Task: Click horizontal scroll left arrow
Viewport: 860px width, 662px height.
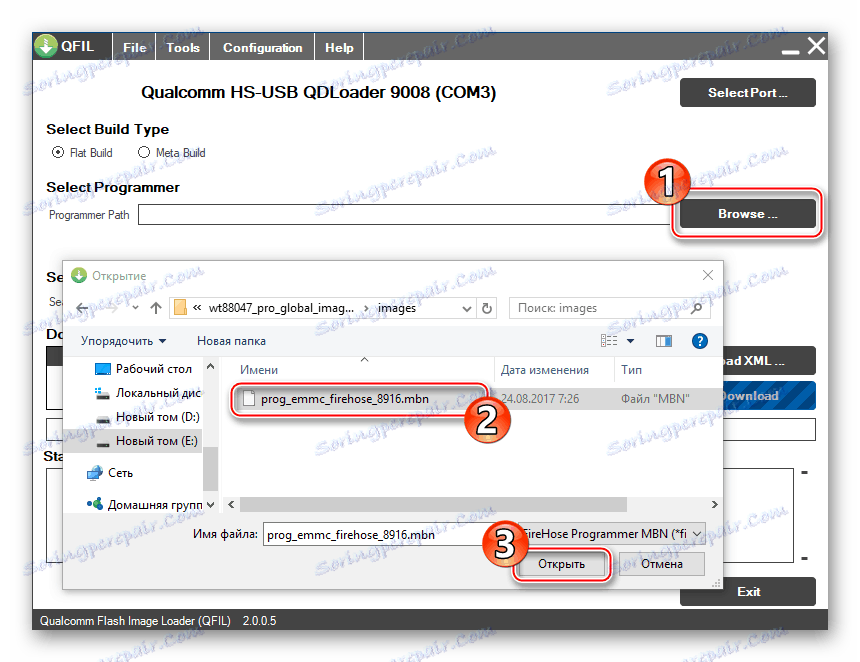Action: [231, 504]
